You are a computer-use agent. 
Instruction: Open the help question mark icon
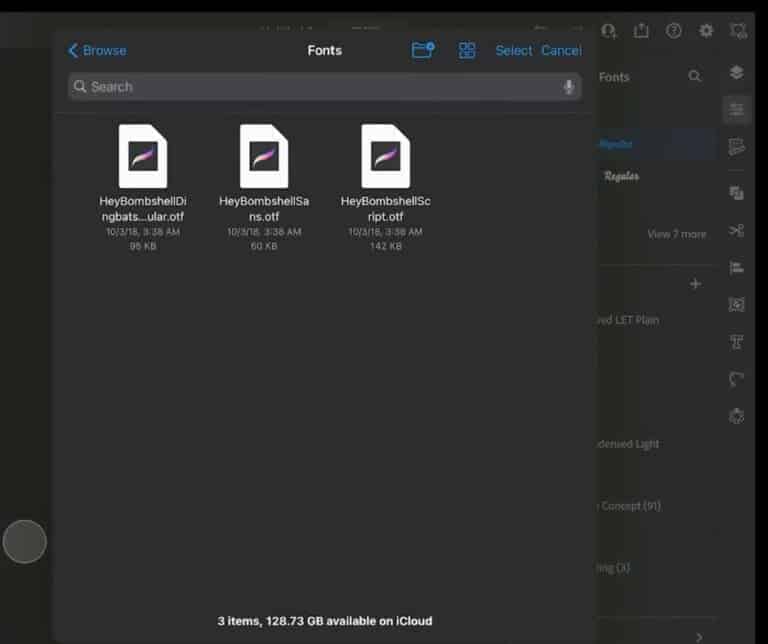674,31
